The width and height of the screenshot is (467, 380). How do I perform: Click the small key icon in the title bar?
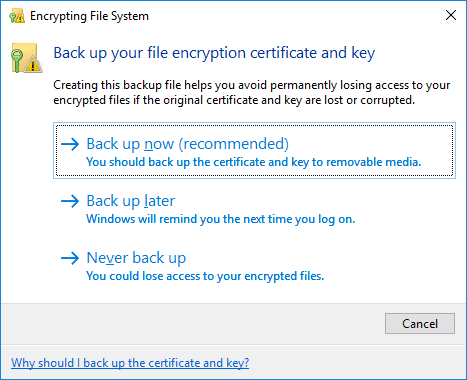[17, 16]
